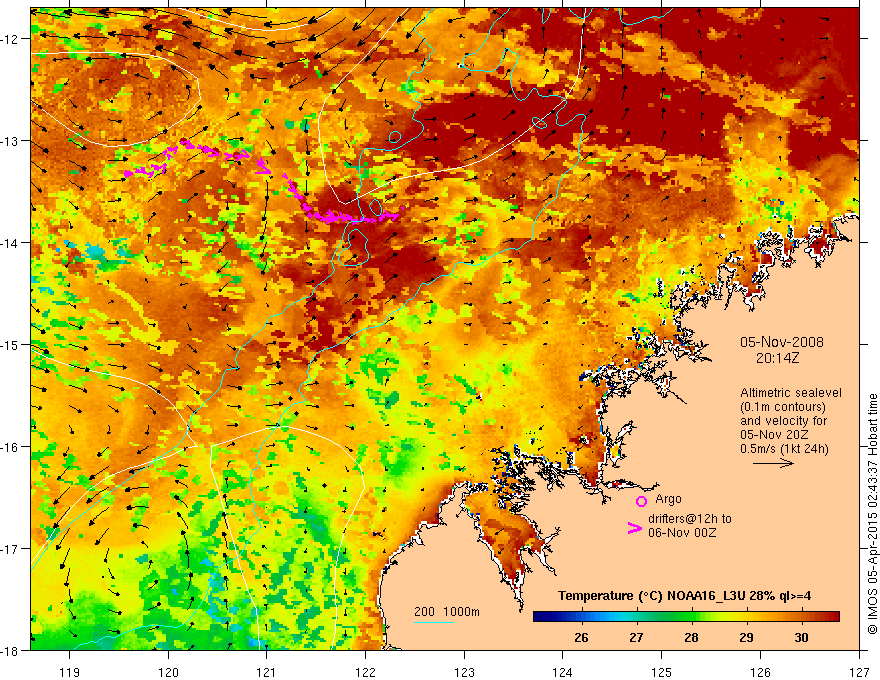Click the magenta Argo circle legend symbol
The height and width of the screenshot is (680, 880).
pyautogui.click(x=641, y=501)
